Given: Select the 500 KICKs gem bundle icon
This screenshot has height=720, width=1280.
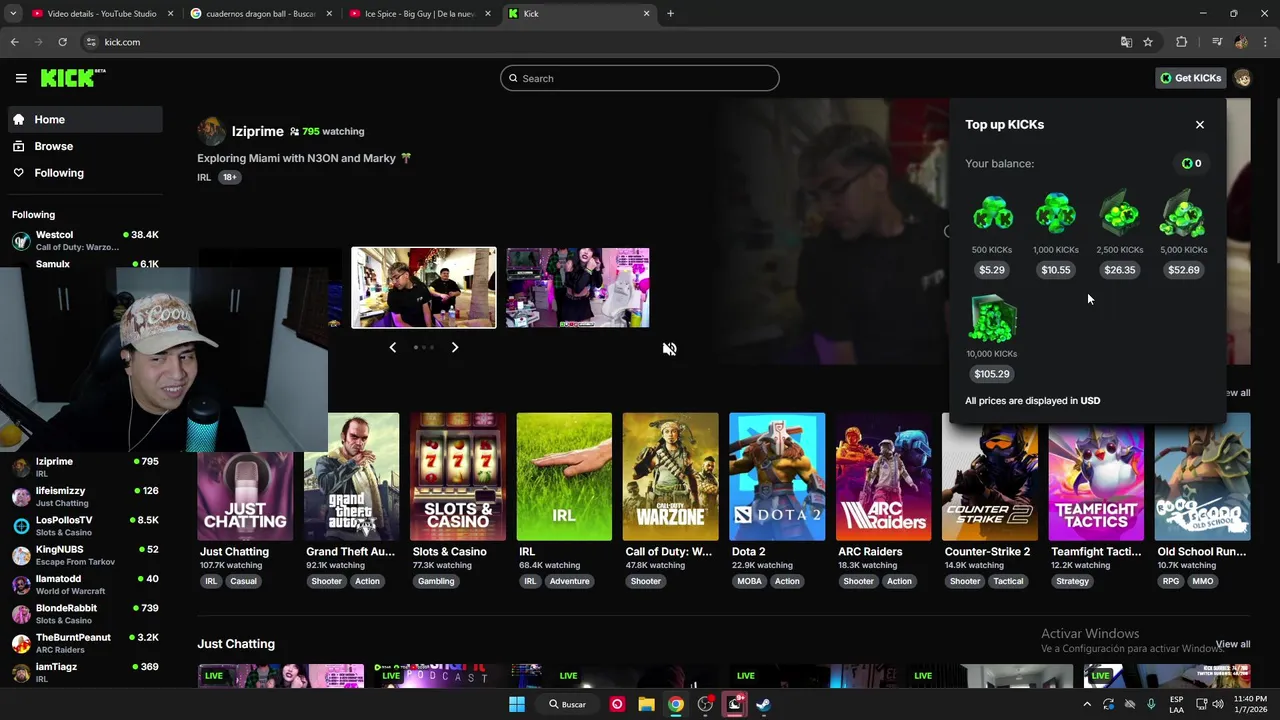Looking at the screenshot, I should pyautogui.click(x=992, y=213).
